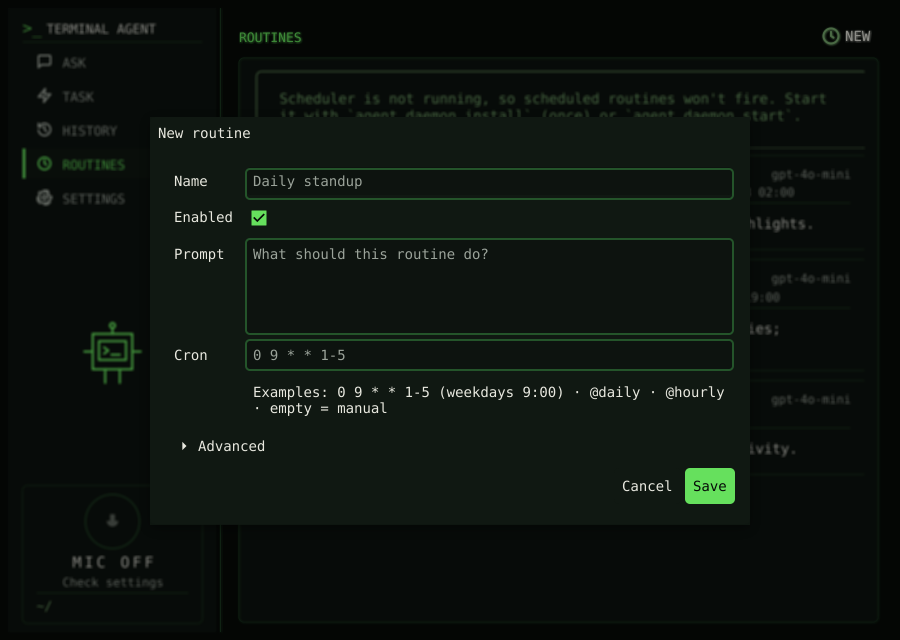Focus the Prompt text area

[x=489, y=286]
